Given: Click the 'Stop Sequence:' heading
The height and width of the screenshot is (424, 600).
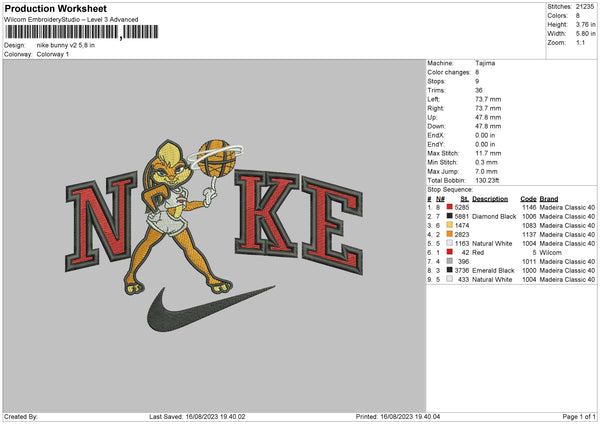Looking at the screenshot, I should click(450, 189).
